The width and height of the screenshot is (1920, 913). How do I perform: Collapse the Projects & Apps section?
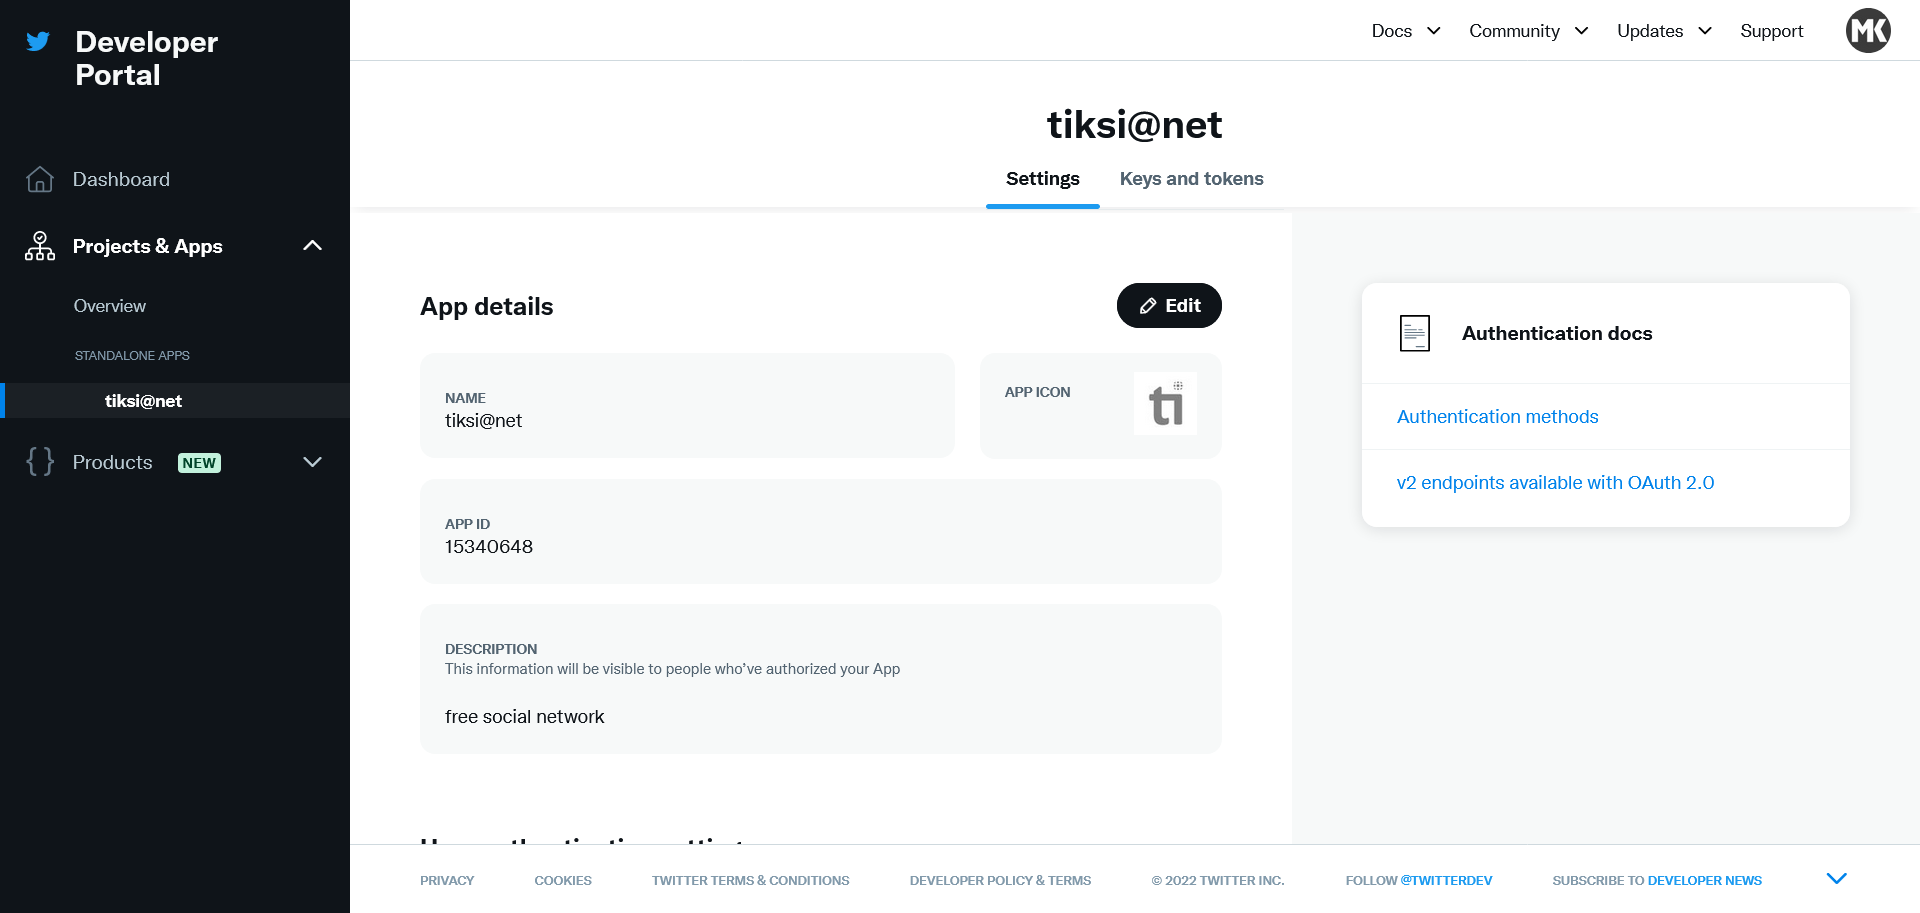(312, 246)
